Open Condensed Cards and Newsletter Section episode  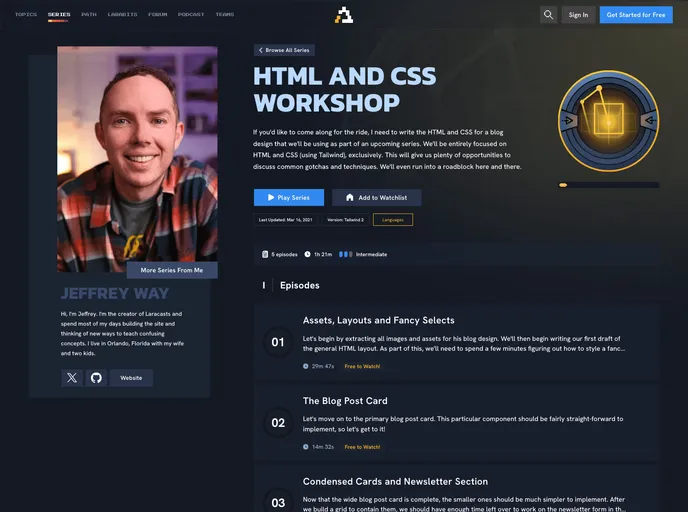(x=395, y=481)
